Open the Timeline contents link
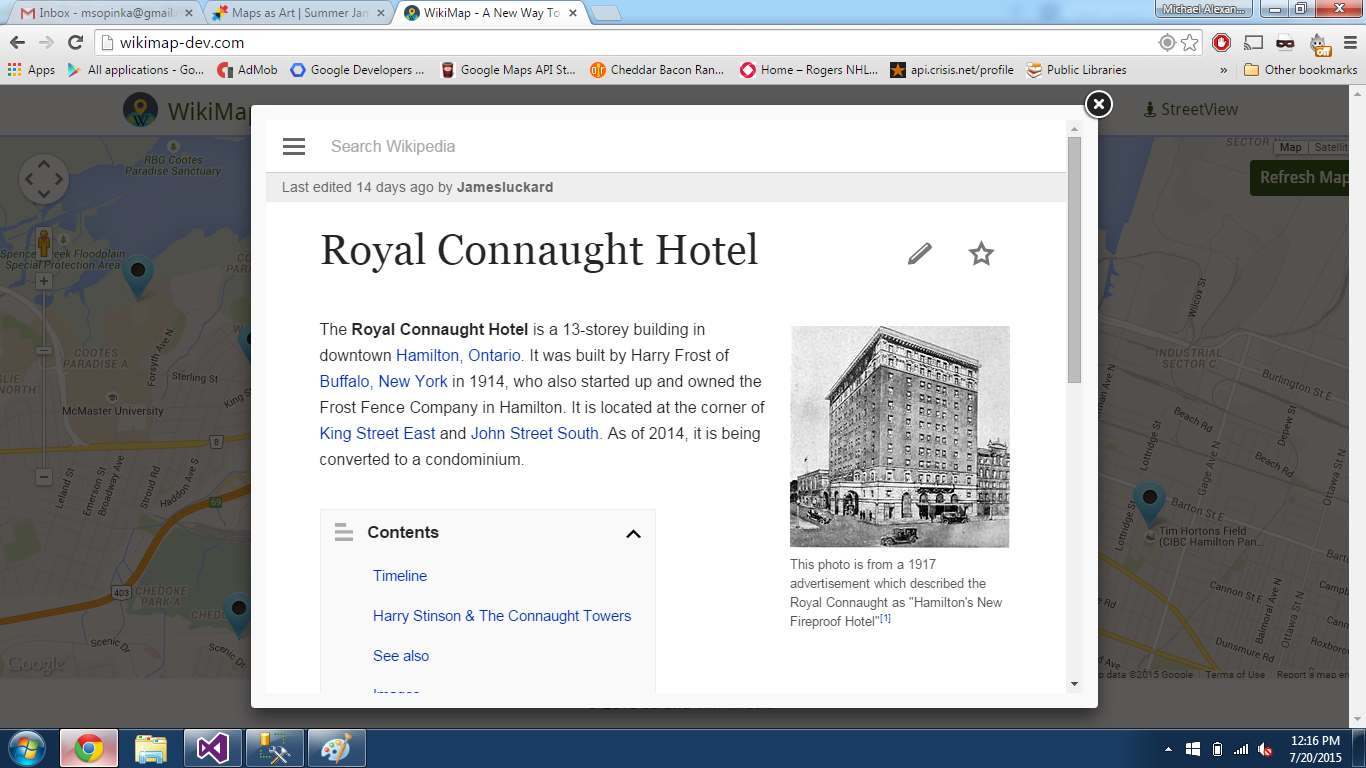1366x768 pixels. pos(400,576)
